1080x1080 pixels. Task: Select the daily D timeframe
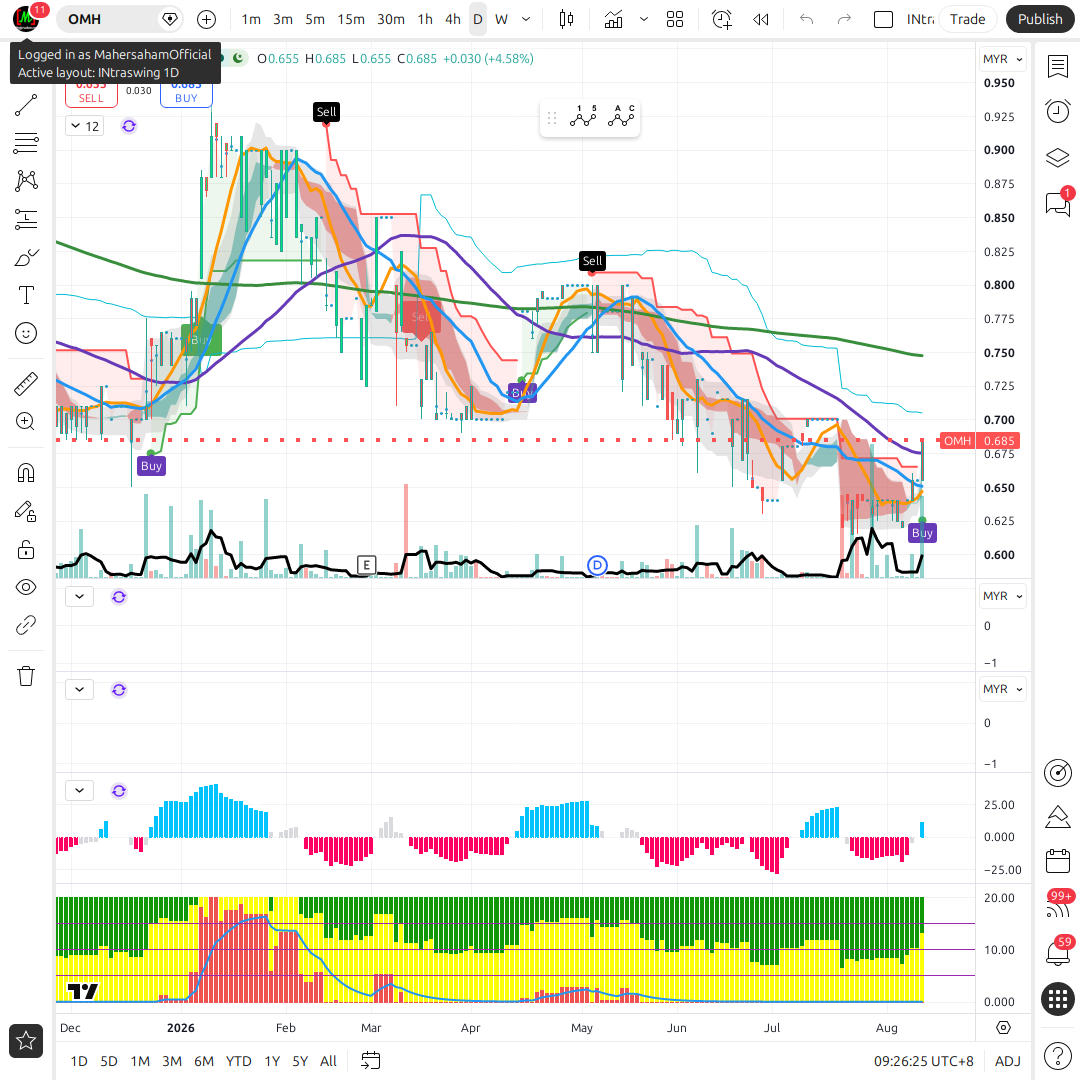[x=477, y=19]
